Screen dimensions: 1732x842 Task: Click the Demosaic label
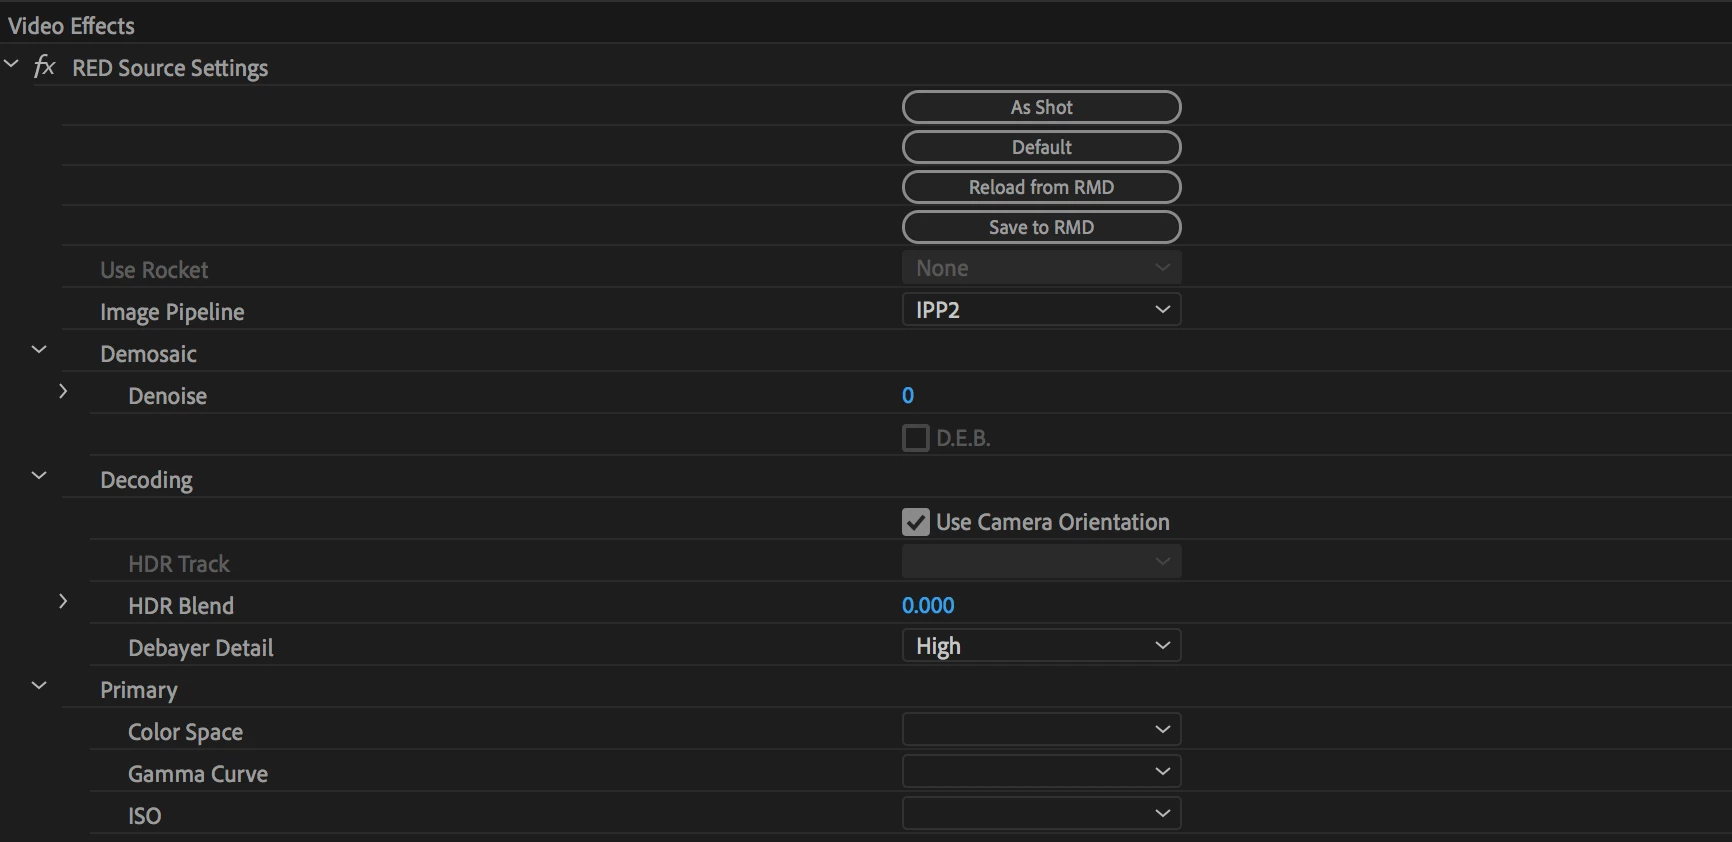coord(148,354)
